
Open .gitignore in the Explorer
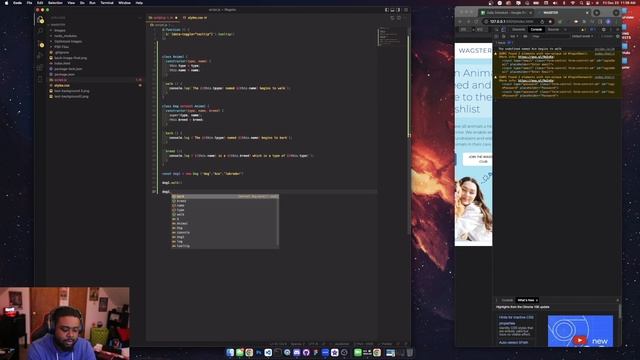pyautogui.click(x=62, y=52)
